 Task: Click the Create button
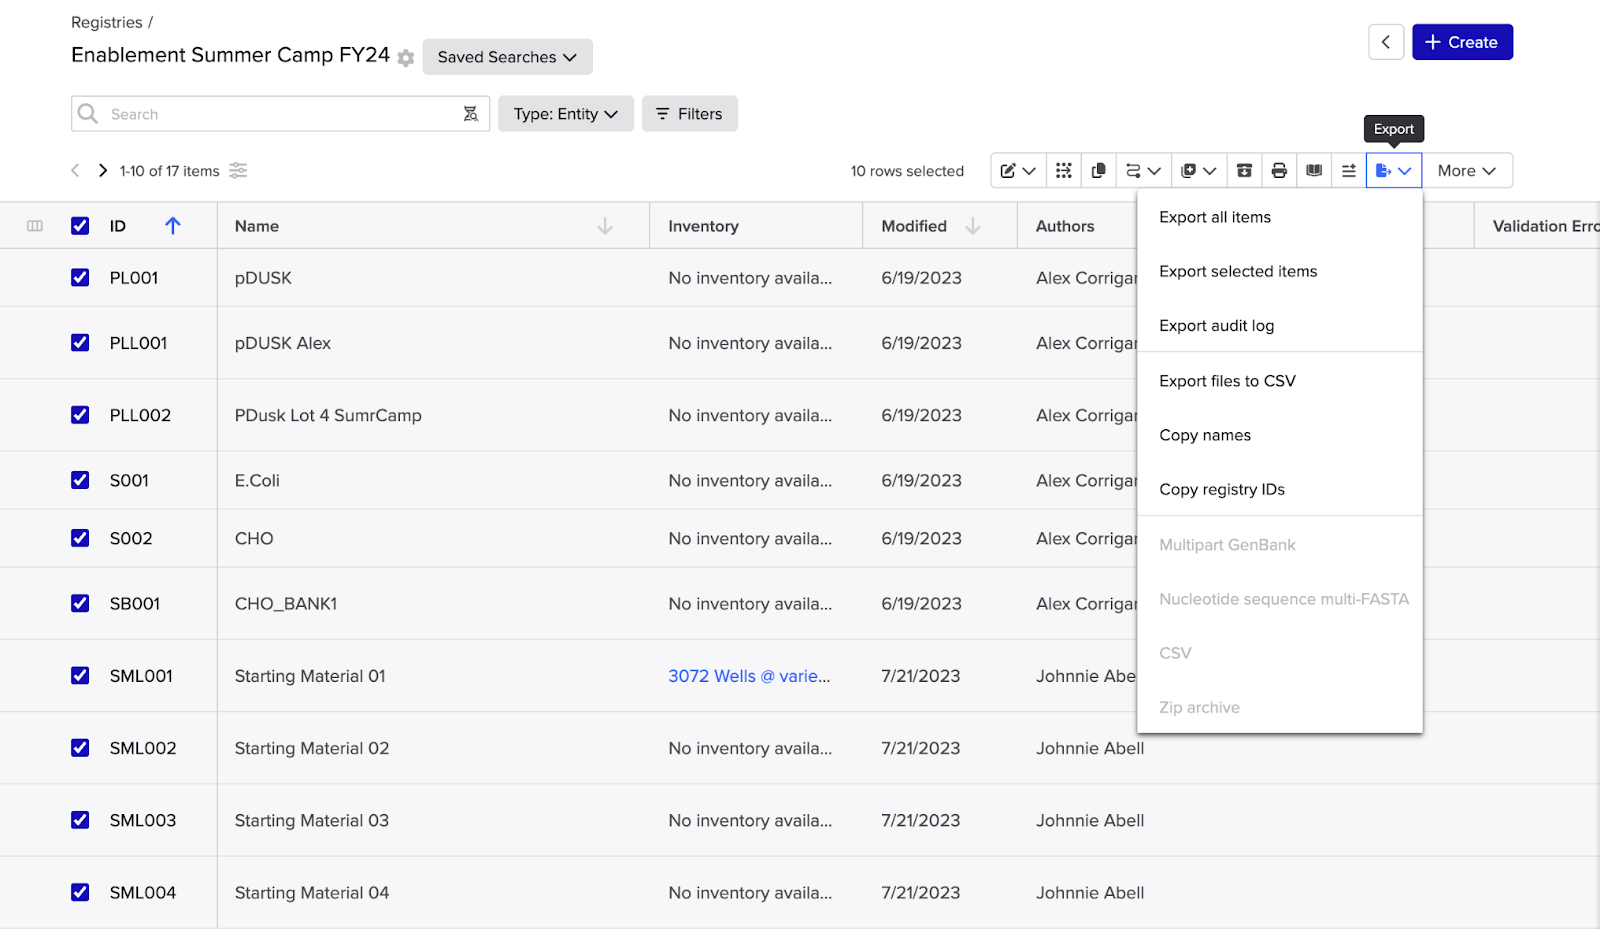[1461, 42]
